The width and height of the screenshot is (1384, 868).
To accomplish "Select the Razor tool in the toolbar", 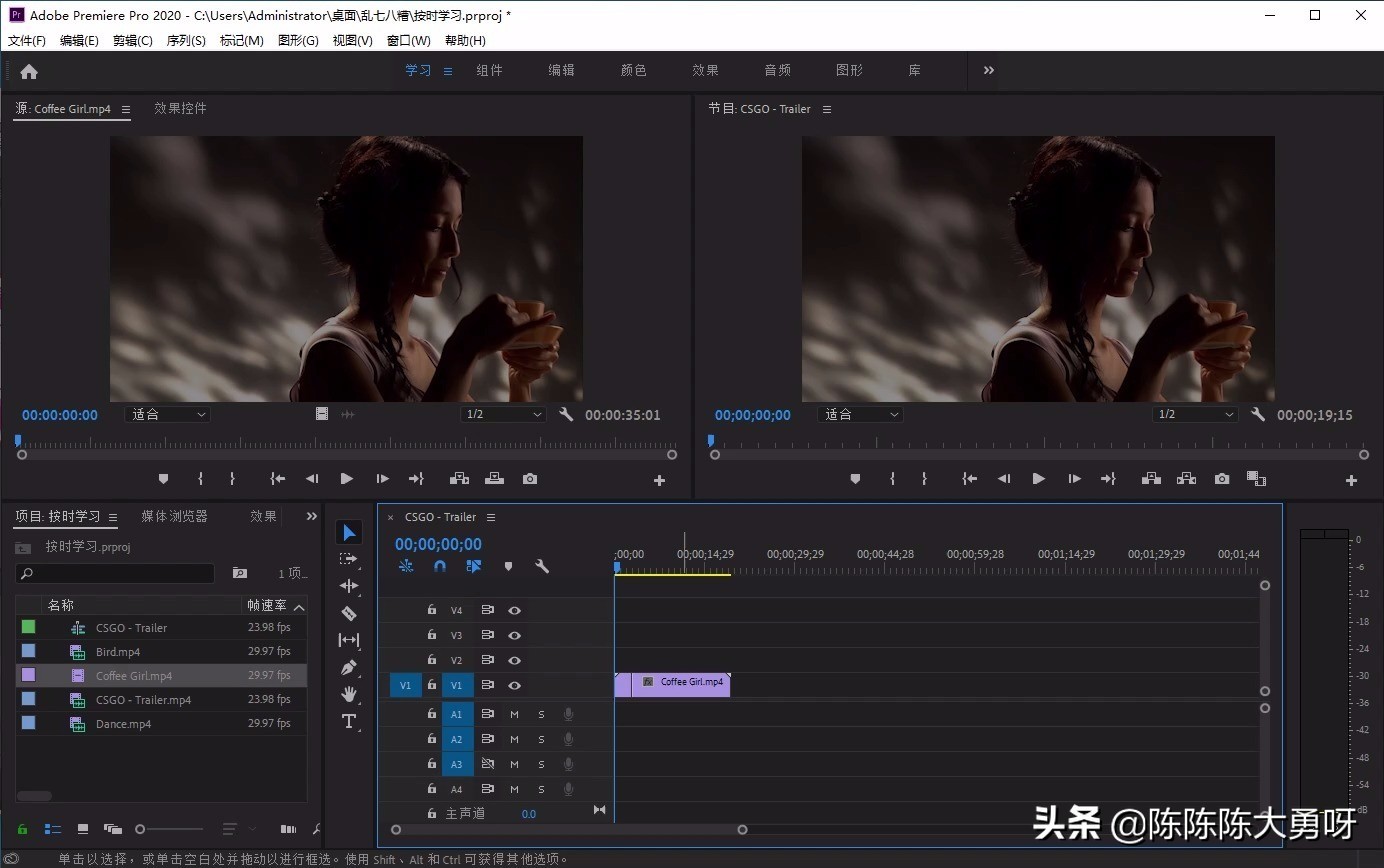I will (349, 613).
